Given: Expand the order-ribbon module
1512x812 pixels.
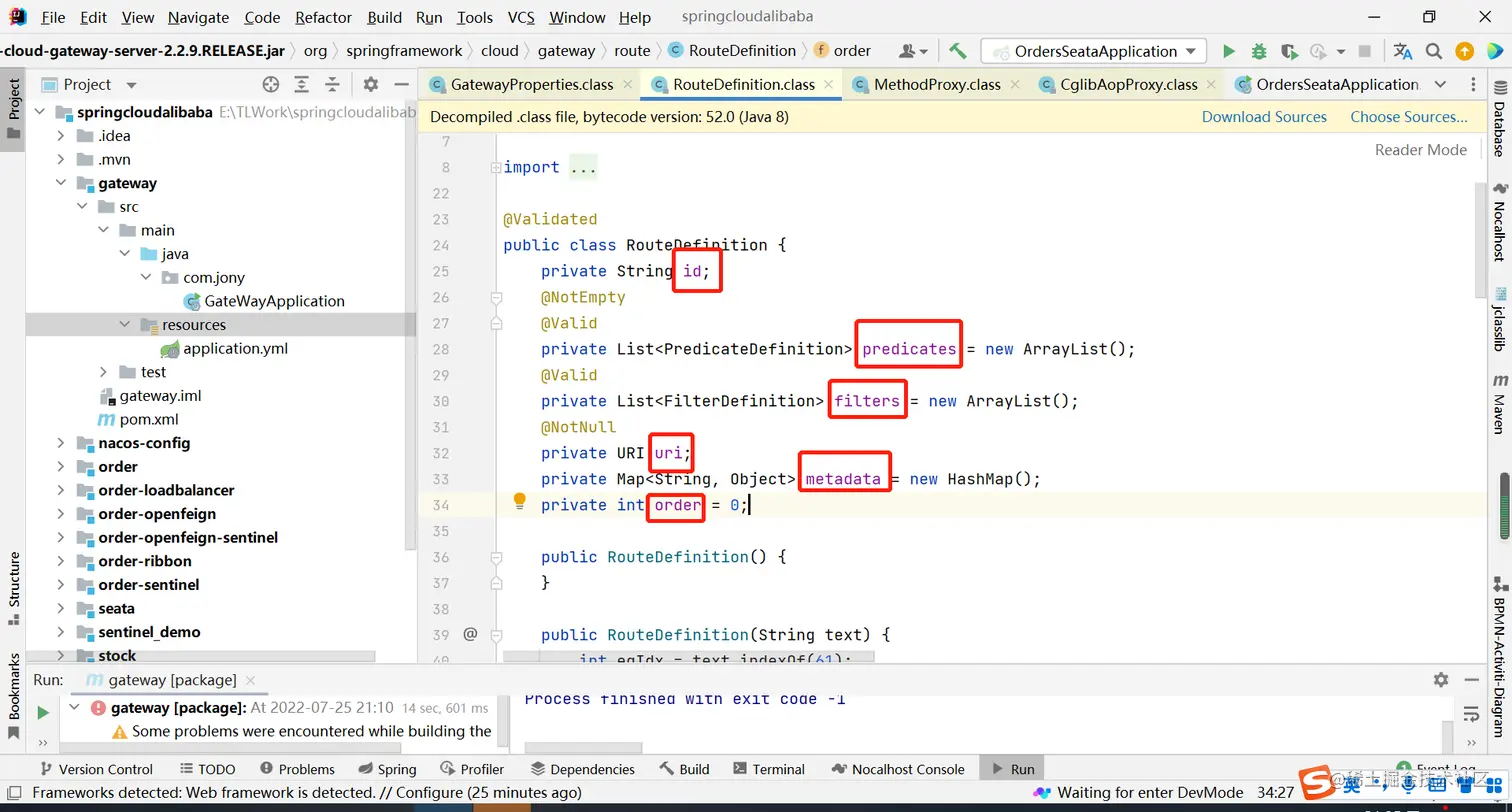Looking at the screenshot, I should [61, 561].
